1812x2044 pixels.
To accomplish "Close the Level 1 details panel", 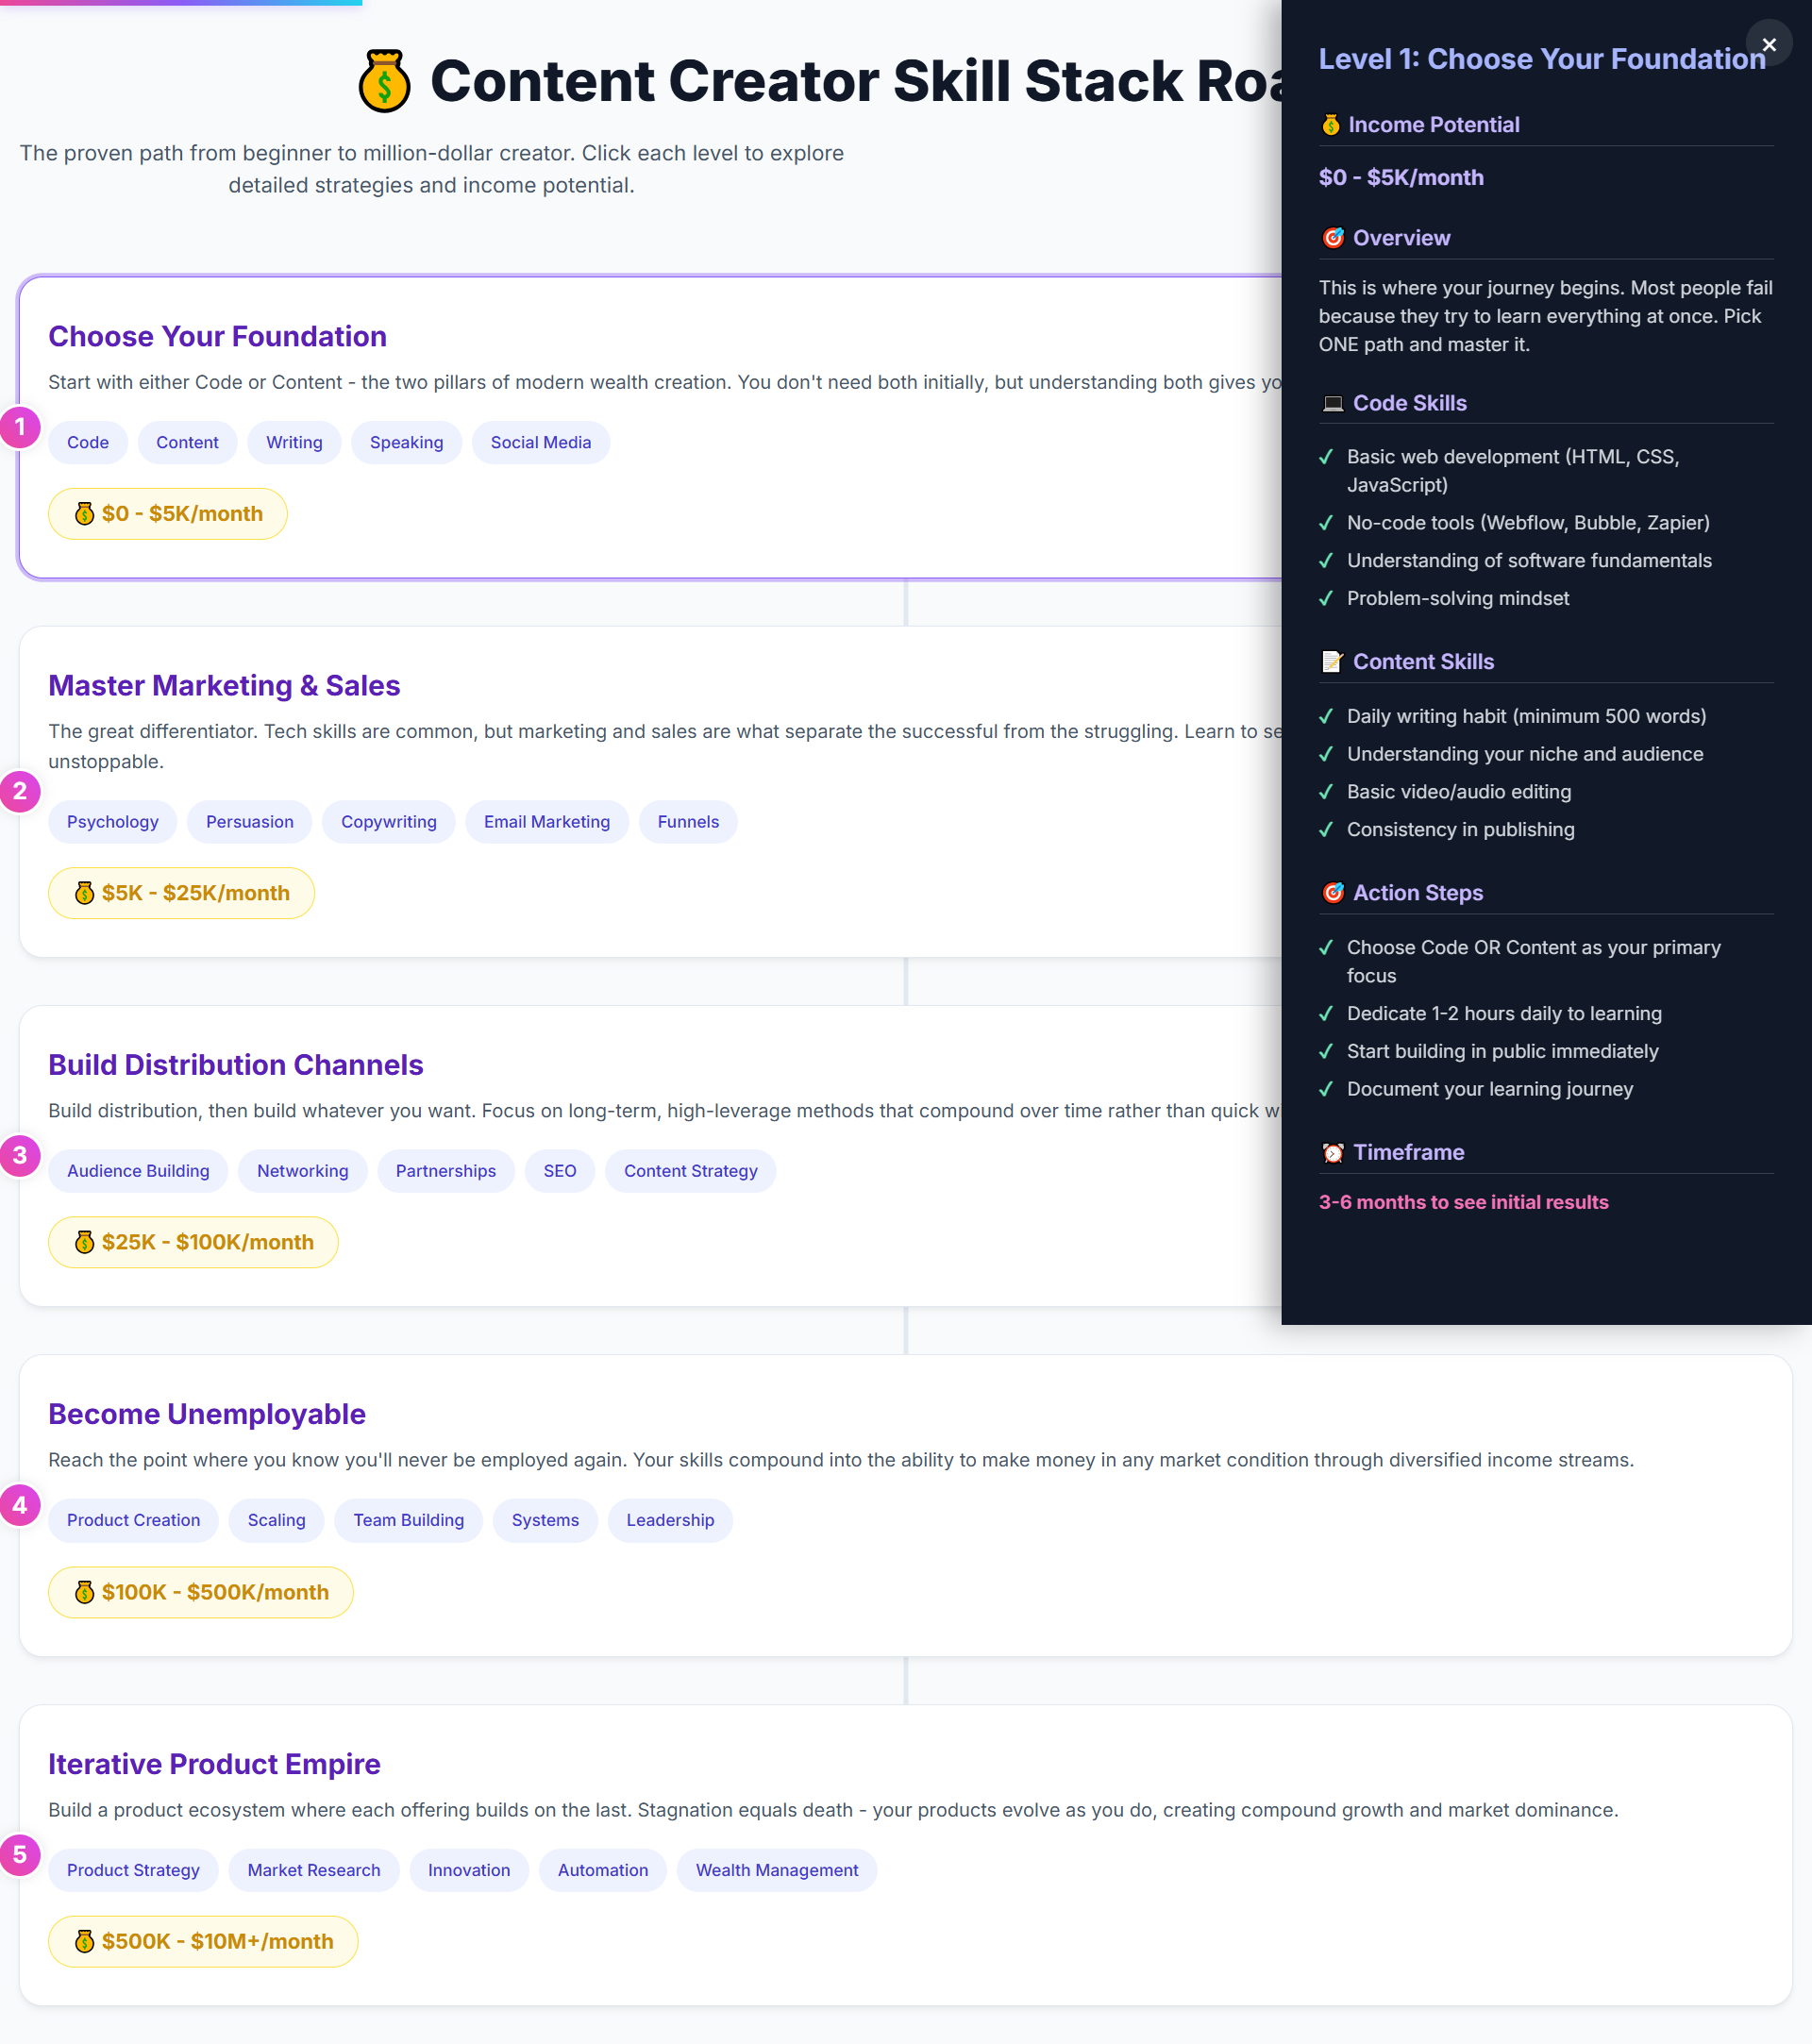I will click(1768, 44).
